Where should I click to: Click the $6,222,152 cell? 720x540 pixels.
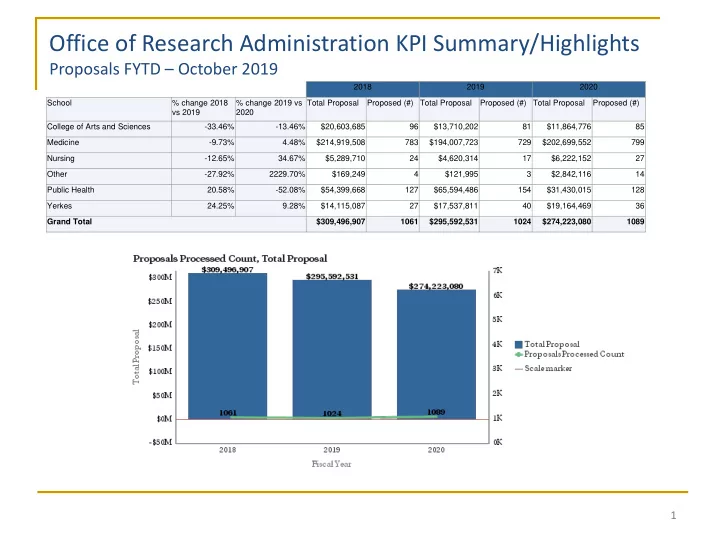point(562,158)
